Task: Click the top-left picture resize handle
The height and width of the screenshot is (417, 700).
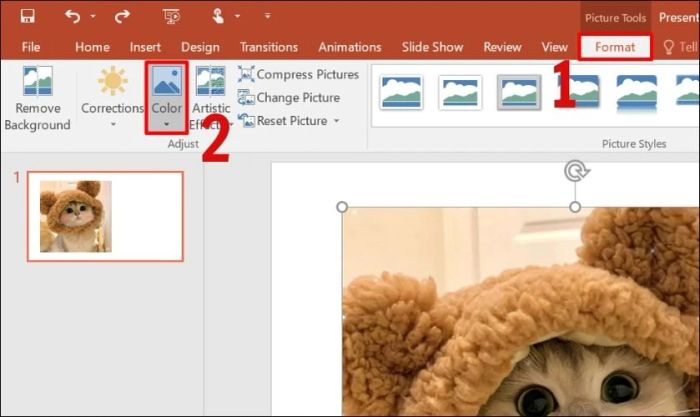Action: point(342,207)
